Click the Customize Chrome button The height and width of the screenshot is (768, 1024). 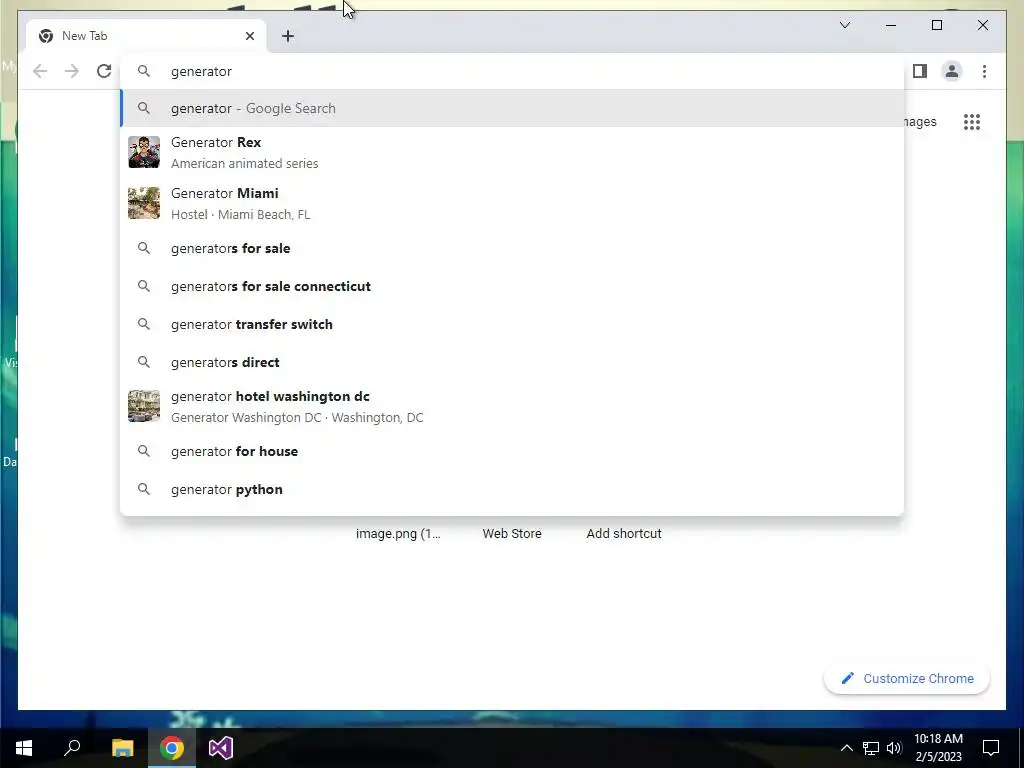[x=907, y=679]
